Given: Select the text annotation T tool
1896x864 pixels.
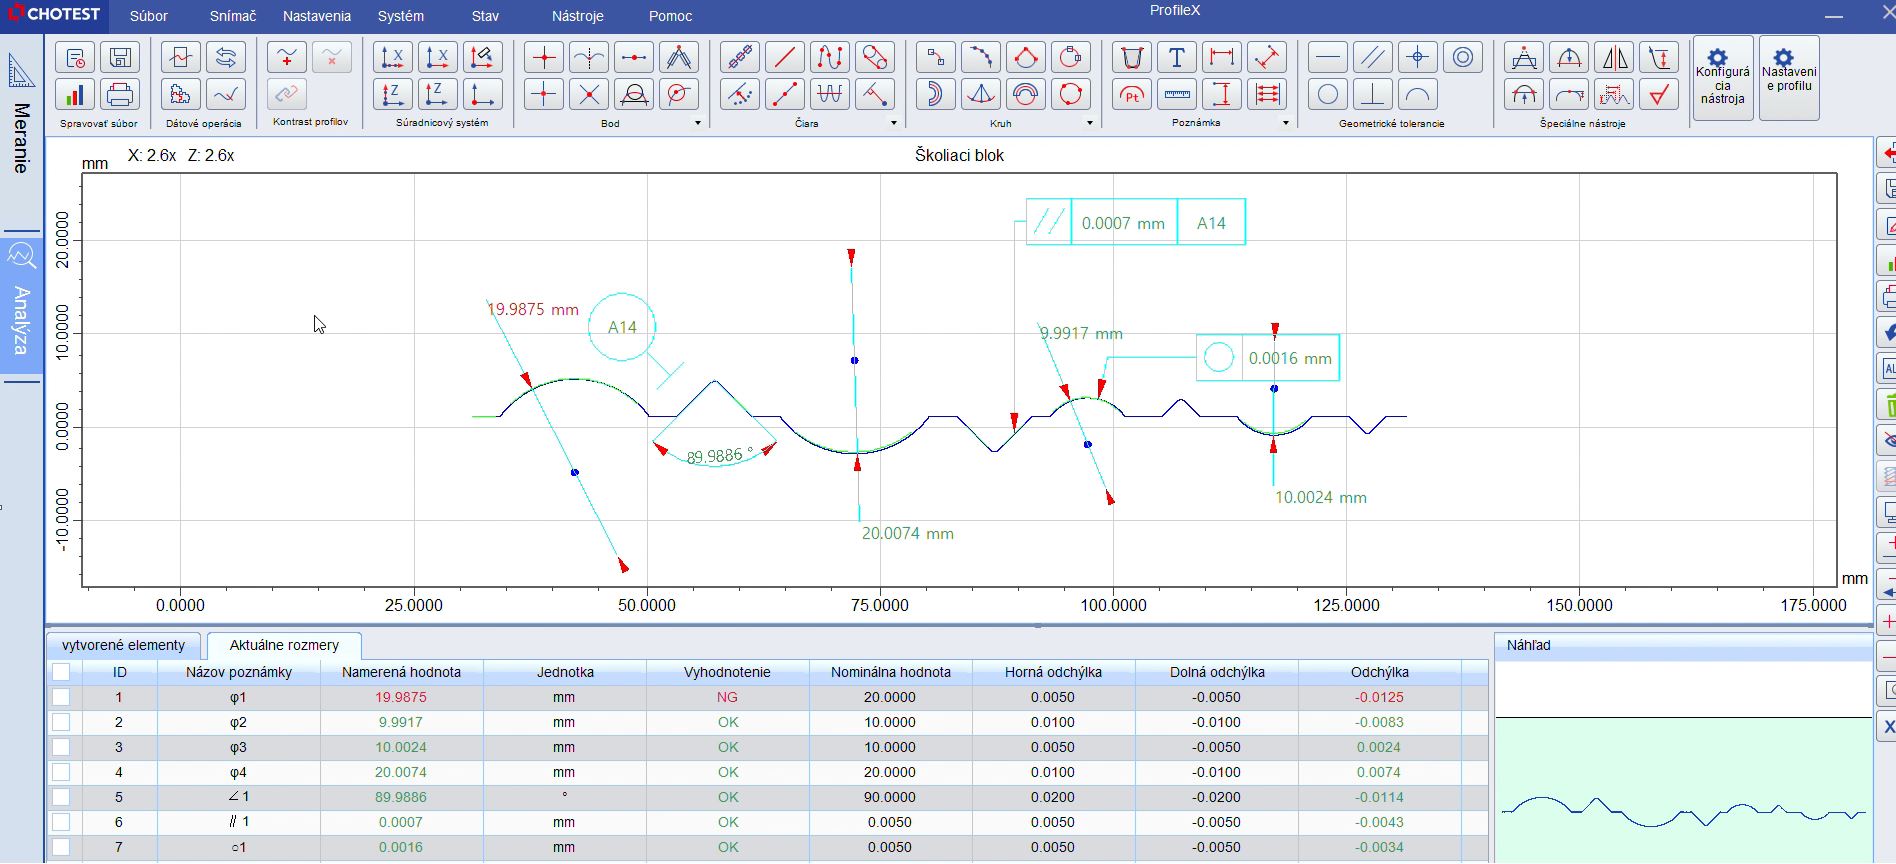Looking at the screenshot, I should click(x=1177, y=58).
